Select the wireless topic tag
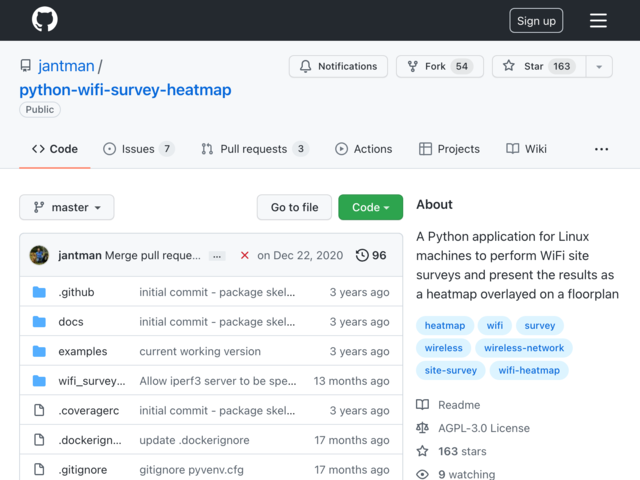The image size is (640, 480). 443,348
